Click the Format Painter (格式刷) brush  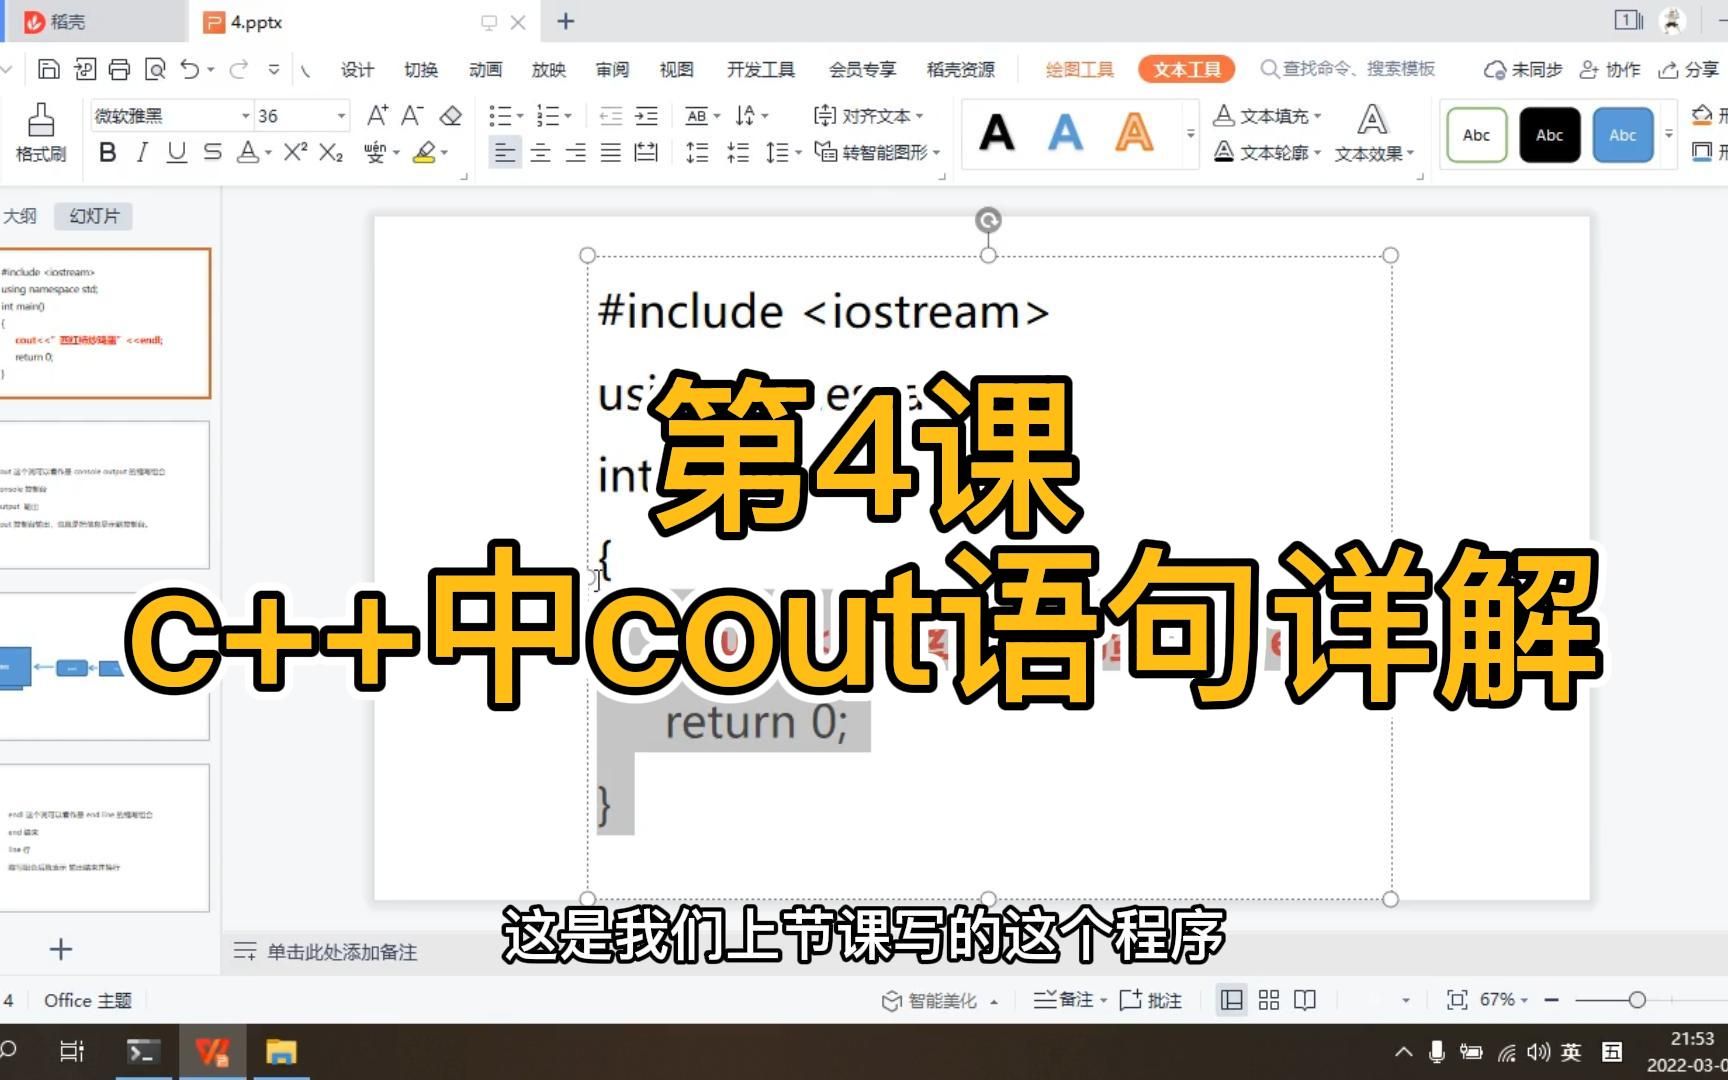pos(41,133)
